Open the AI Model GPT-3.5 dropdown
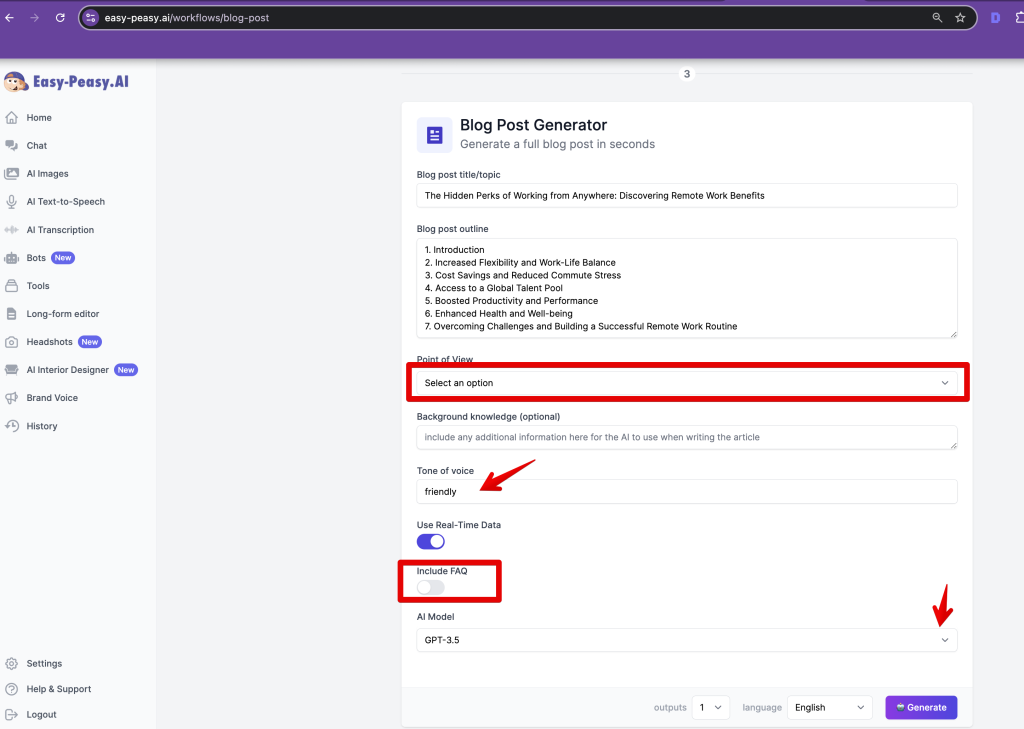Viewport: 1024px width, 729px height. coord(686,640)
